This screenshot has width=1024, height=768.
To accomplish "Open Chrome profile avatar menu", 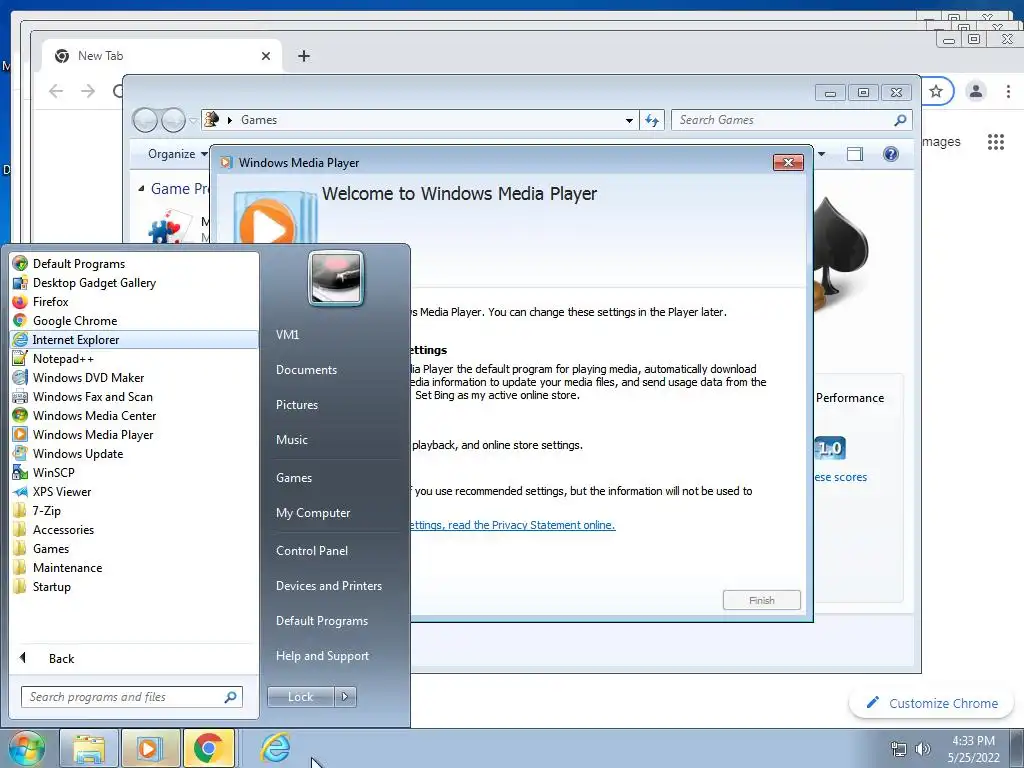I will click(976, 91).
